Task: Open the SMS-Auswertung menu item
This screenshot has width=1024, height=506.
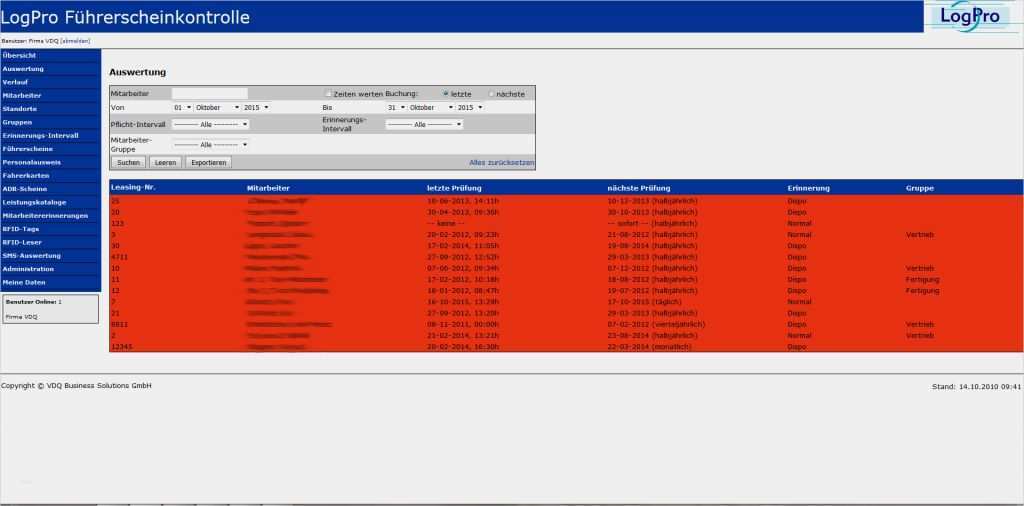Action: pyautogui.click(x=31, y=255)
